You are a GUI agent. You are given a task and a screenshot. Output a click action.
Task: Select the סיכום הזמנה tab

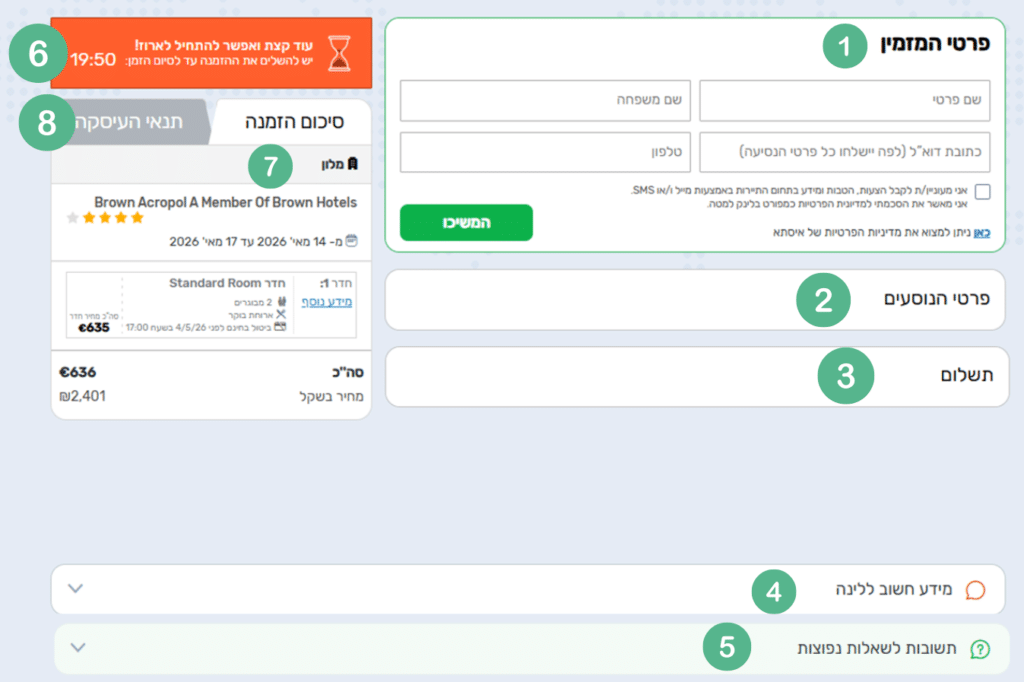(294, 123)
